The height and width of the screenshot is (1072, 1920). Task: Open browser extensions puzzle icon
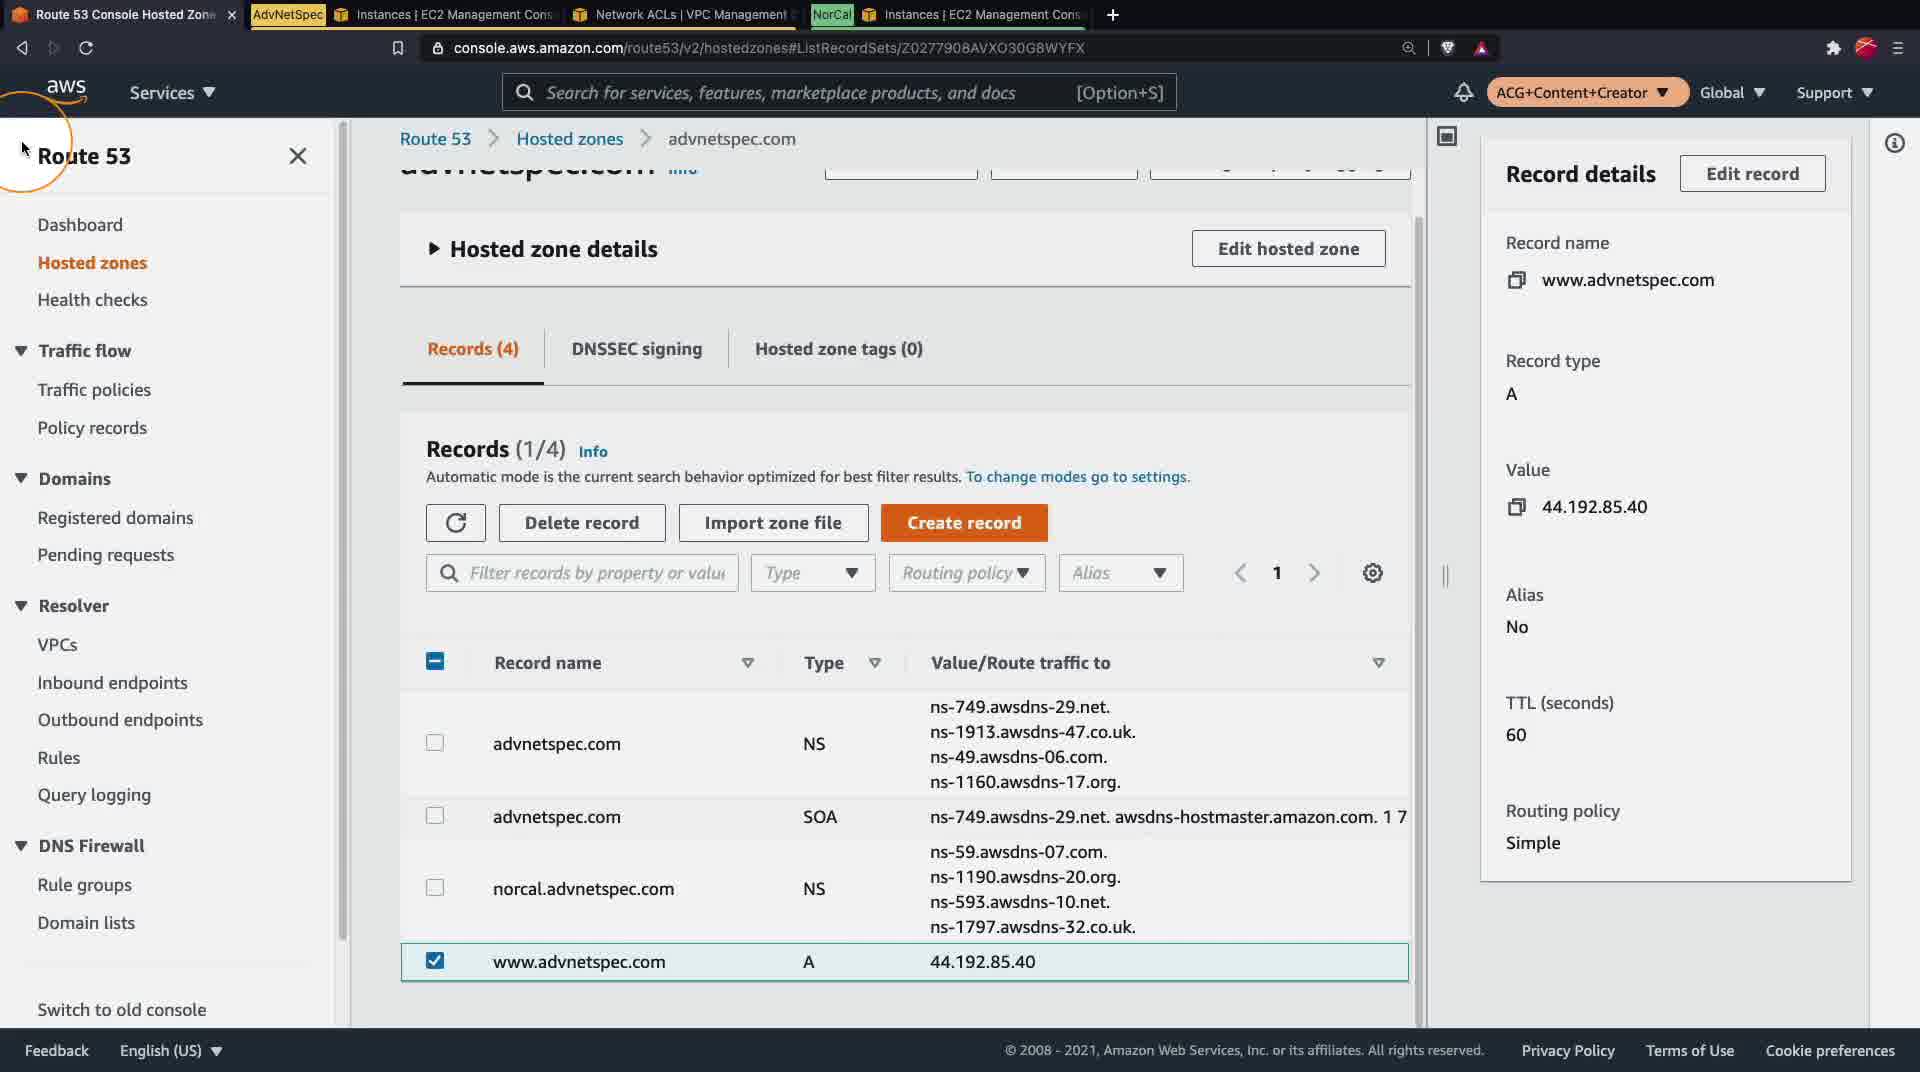pyautogui.click(x=1833, y=48)
